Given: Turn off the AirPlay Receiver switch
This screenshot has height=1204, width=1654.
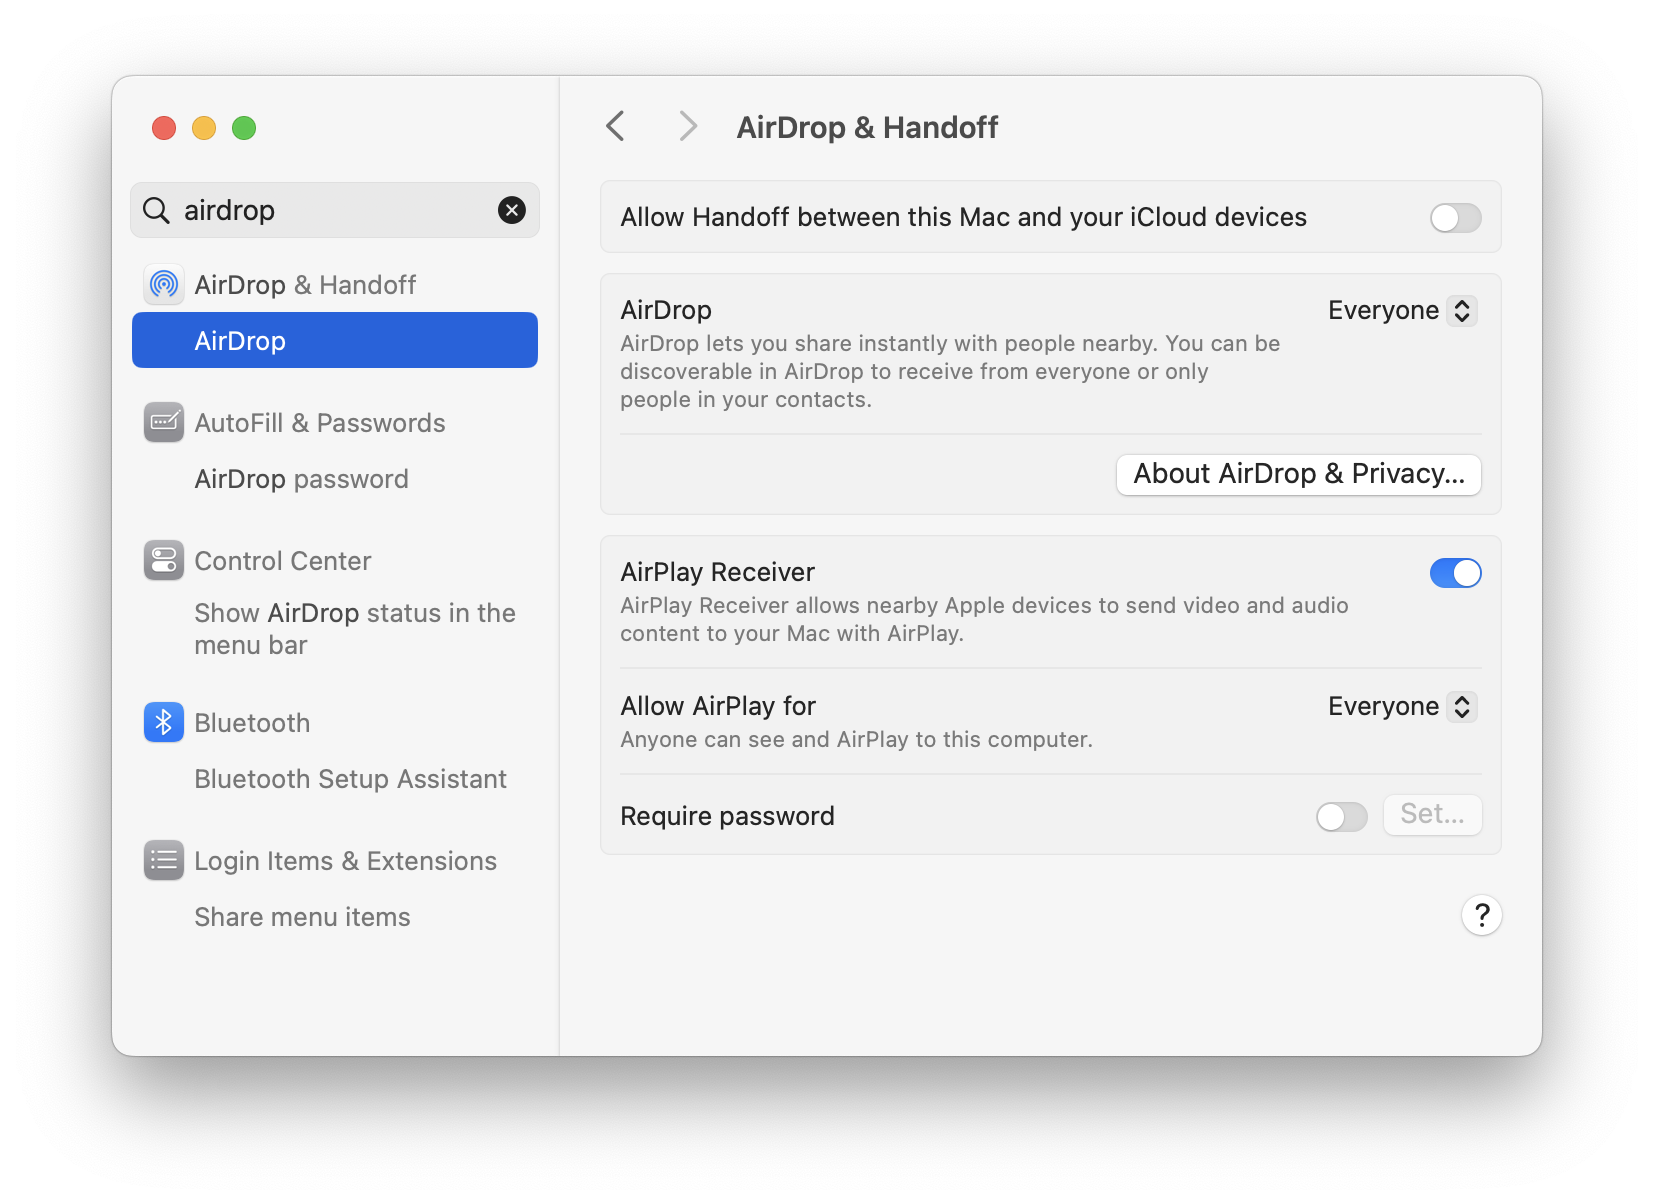Looking at the screenshot, I should [x=1455, y=573].
